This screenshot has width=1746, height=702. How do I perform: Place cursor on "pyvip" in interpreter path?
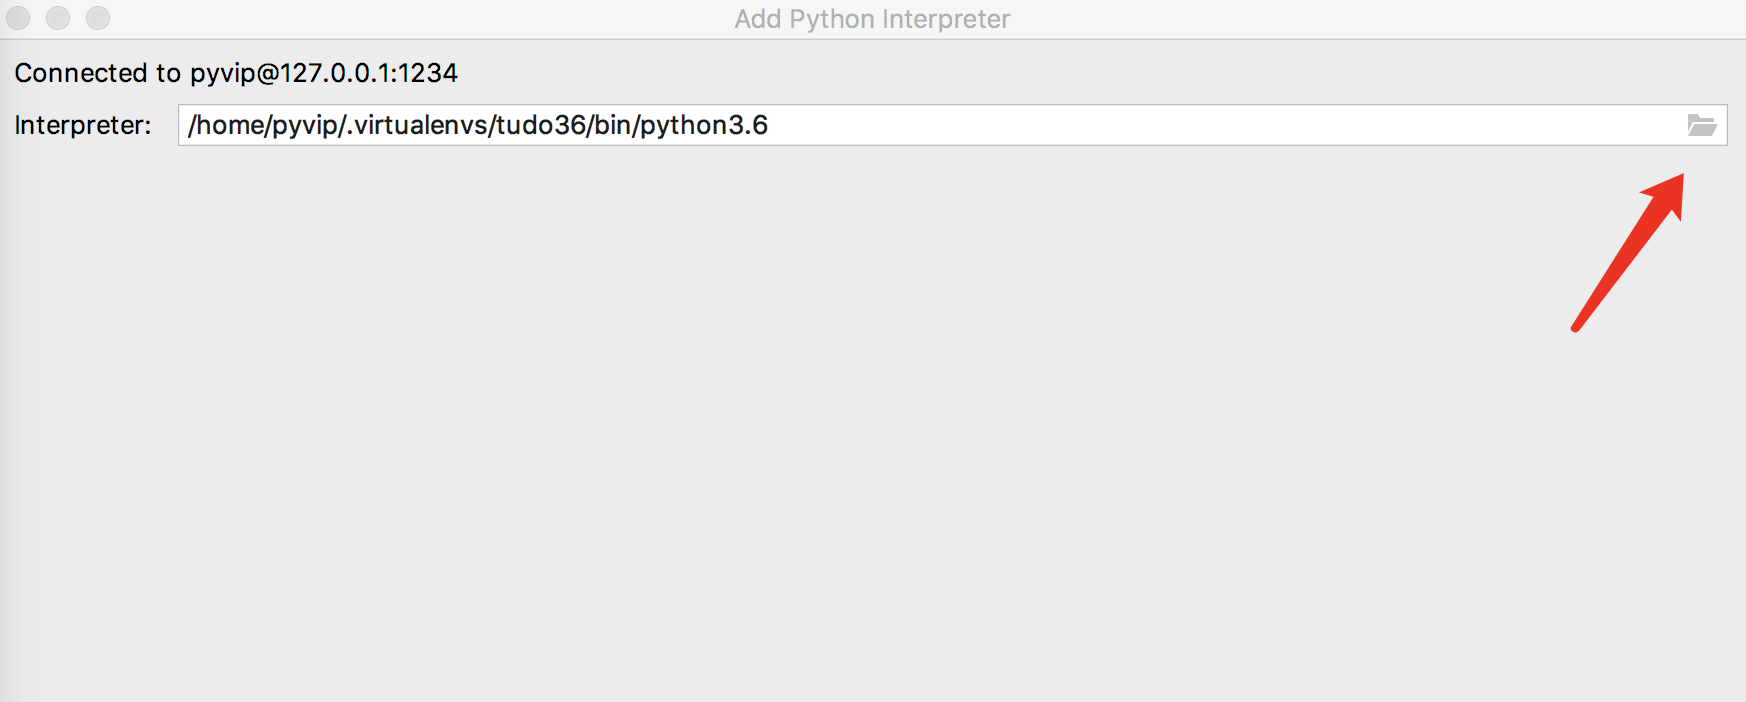[304, 125]
